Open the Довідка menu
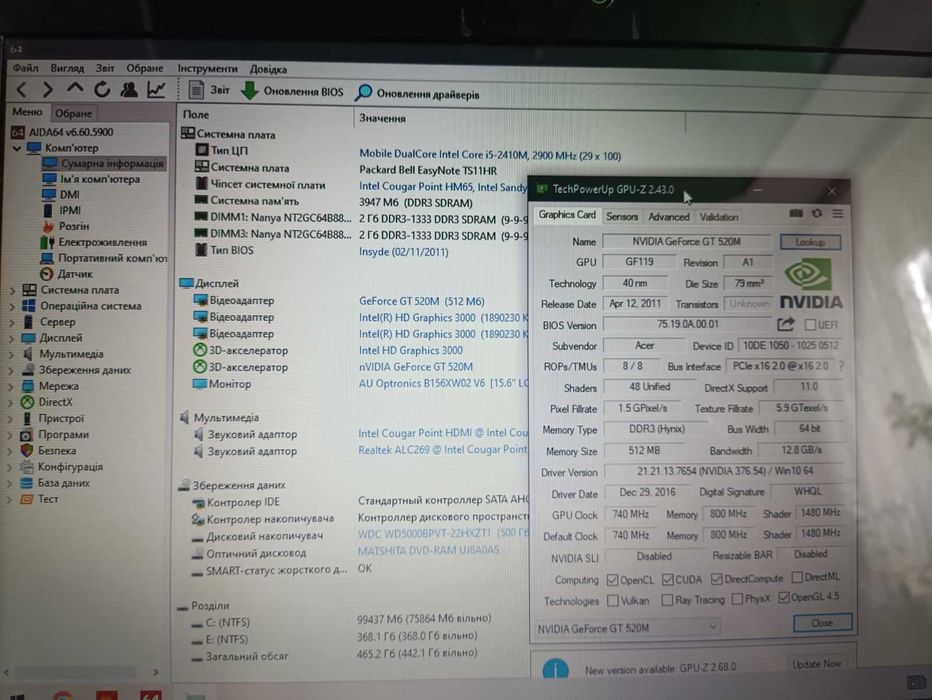Screen dimensions: 932x700 (268, 70)
